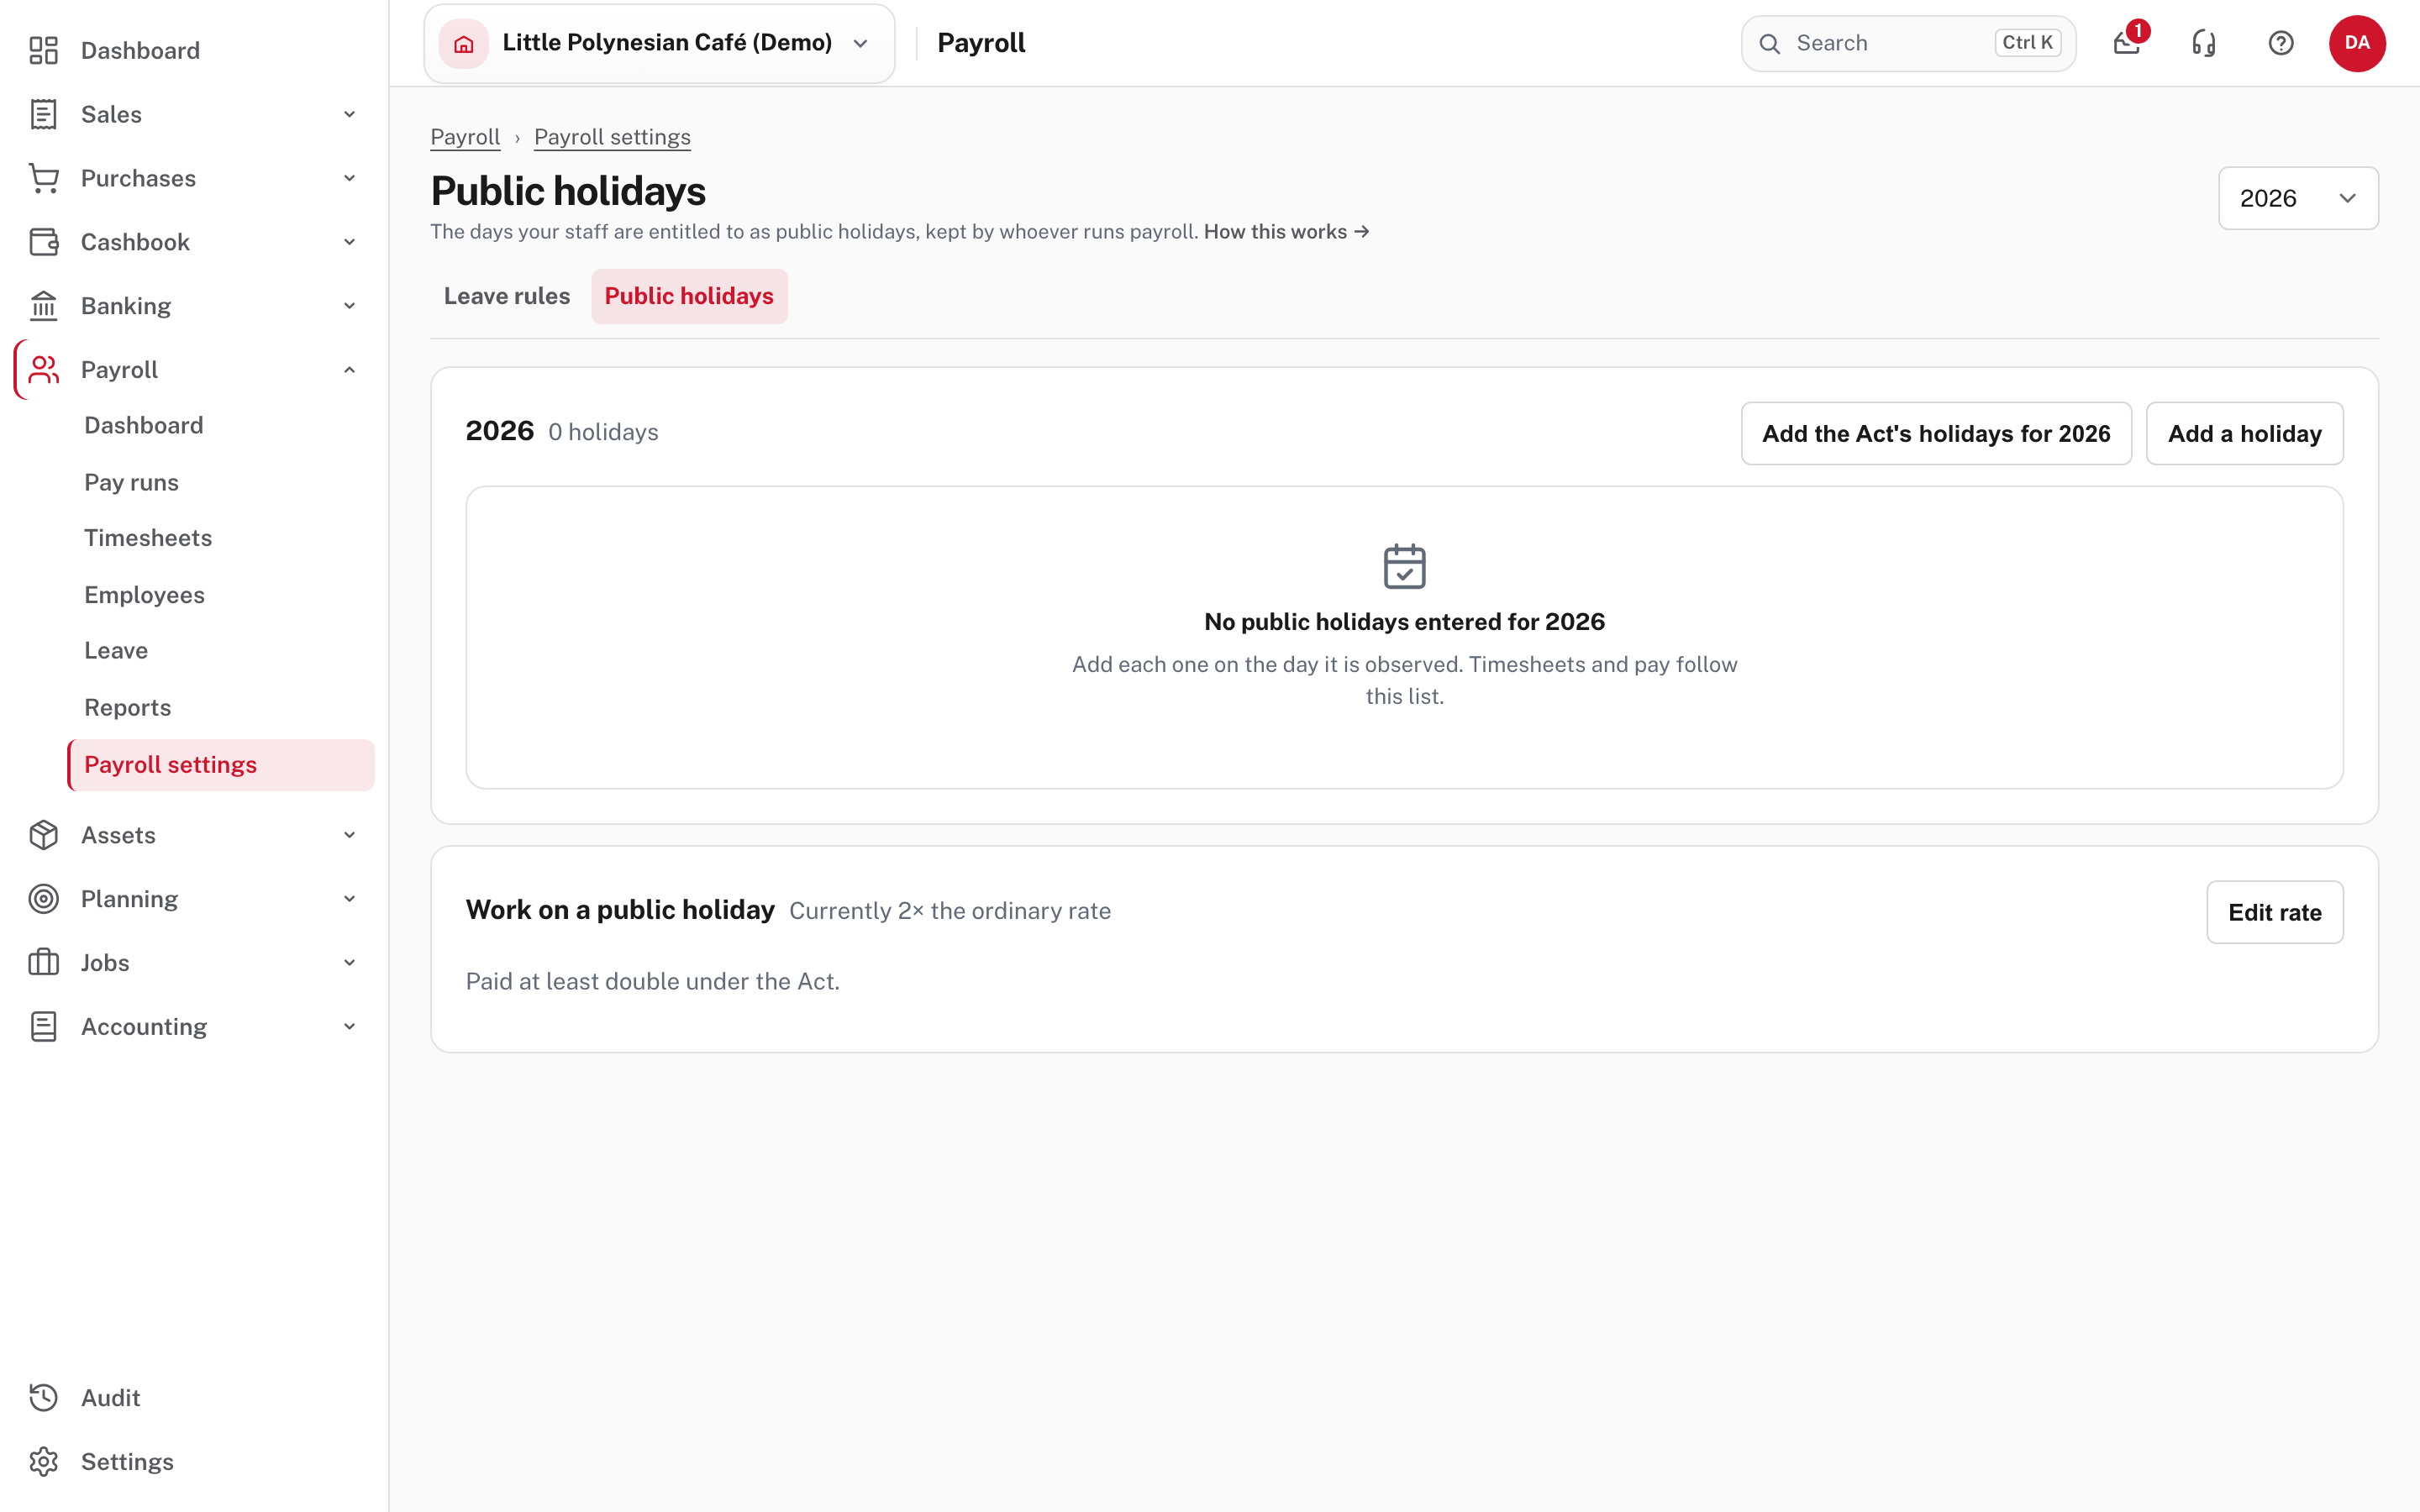Expand the Purchases menu chevron

pyautogui.click(x=350, y=178)
